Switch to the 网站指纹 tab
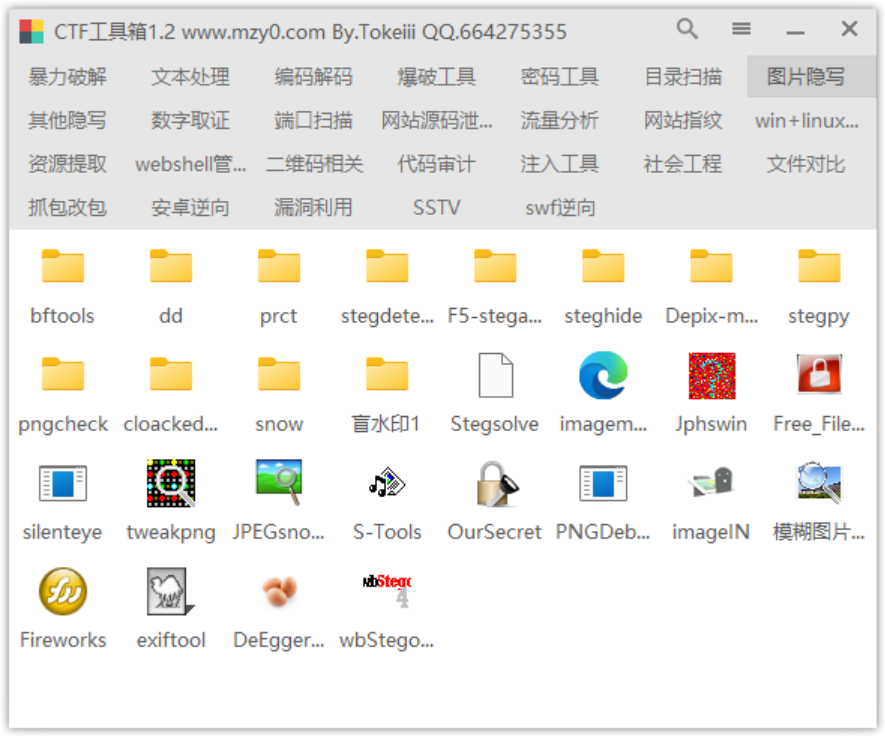 pos(684,120)
